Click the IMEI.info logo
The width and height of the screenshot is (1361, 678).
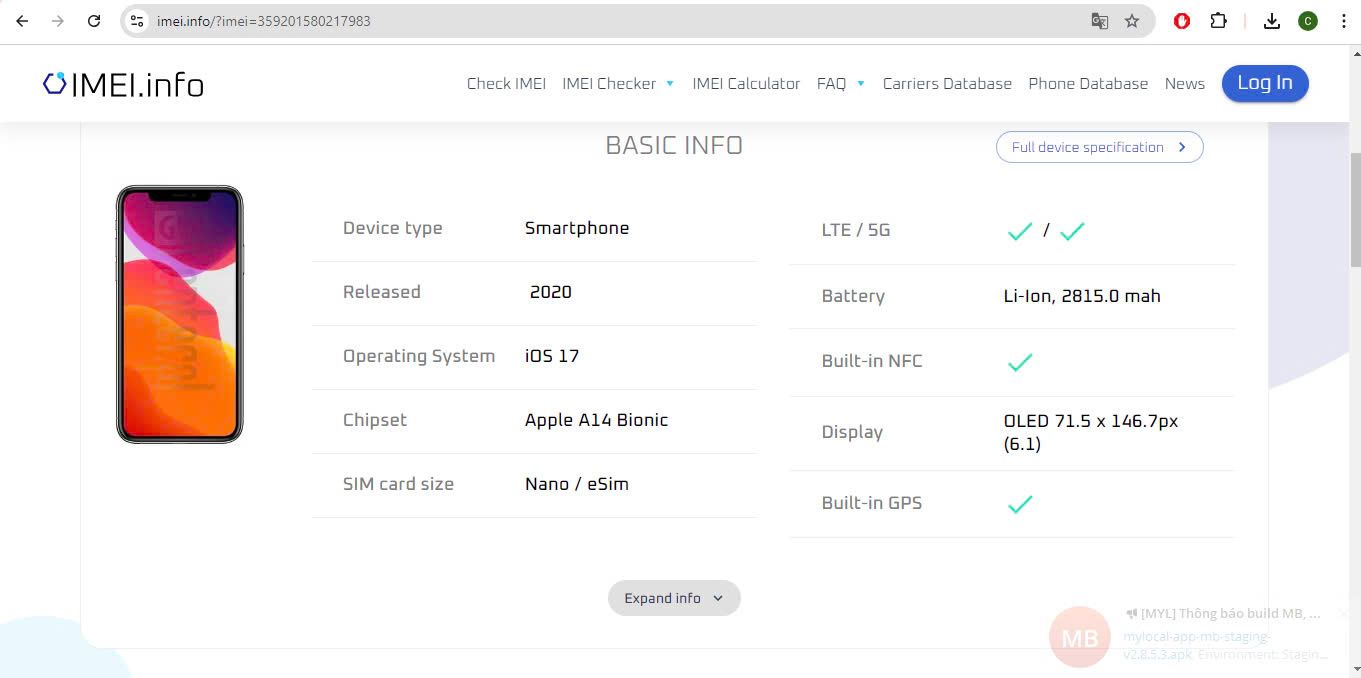pos(123,84)
